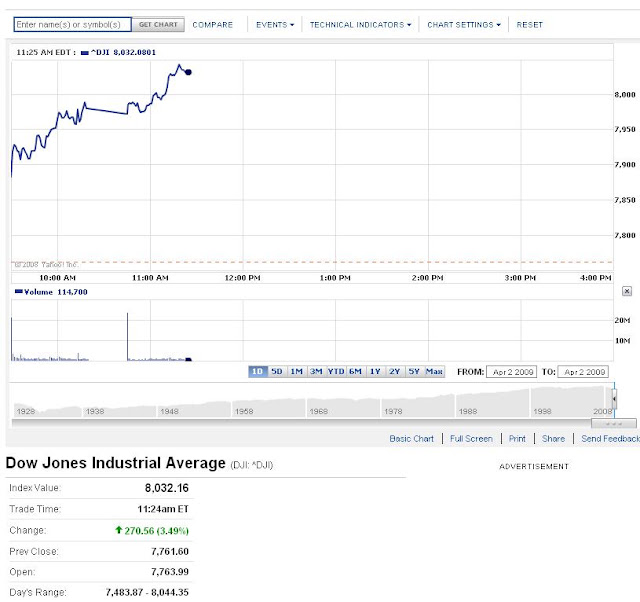
Task: Click the Send Feedback link
Action: (x=610, y=439)
